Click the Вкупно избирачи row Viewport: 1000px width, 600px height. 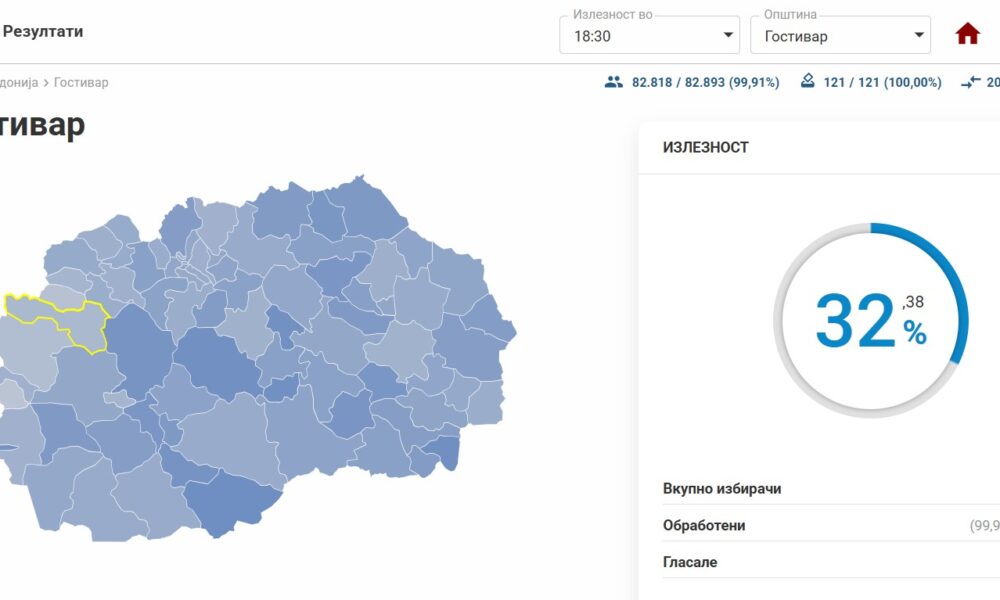pyautogui.click(x=722, y=489)
